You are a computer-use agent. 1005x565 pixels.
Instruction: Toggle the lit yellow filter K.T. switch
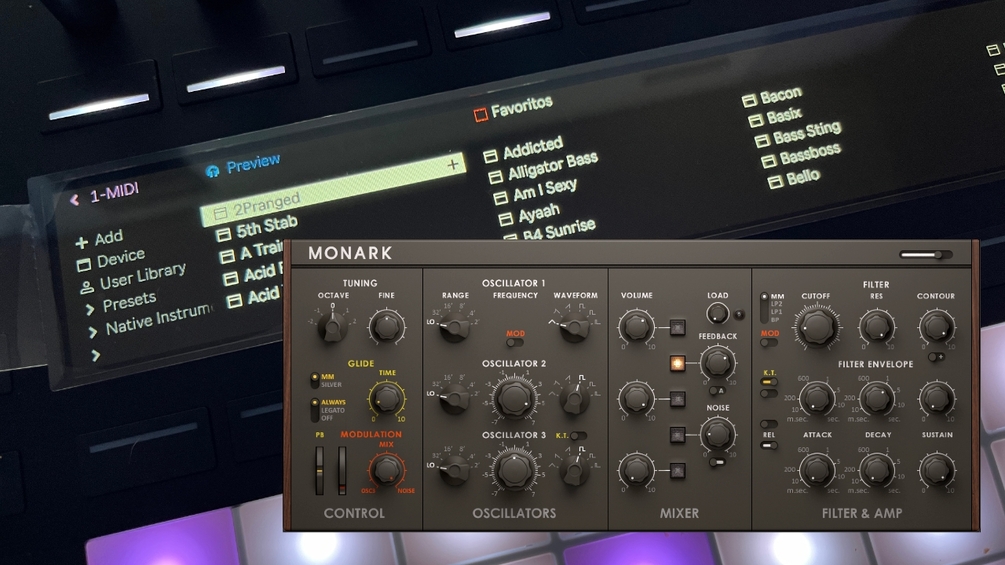click(769, 382)
